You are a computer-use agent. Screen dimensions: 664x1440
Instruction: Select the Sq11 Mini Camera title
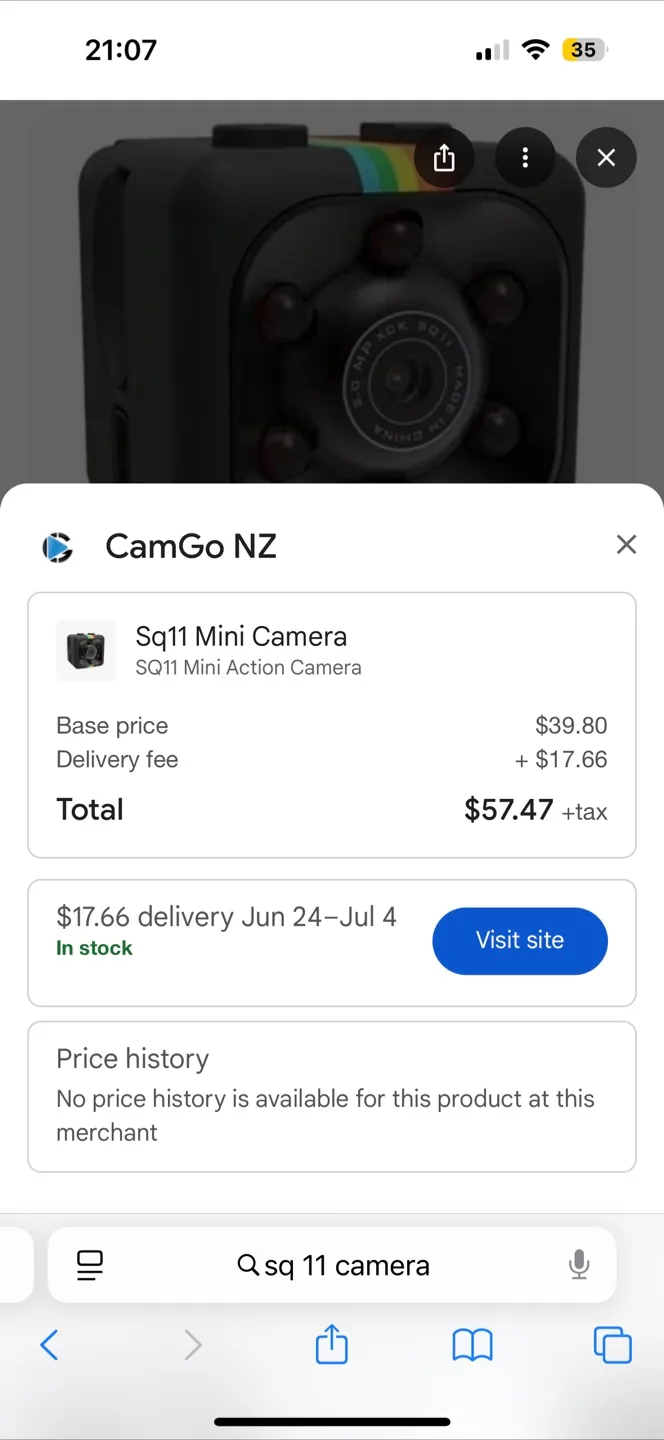[240, 636]
